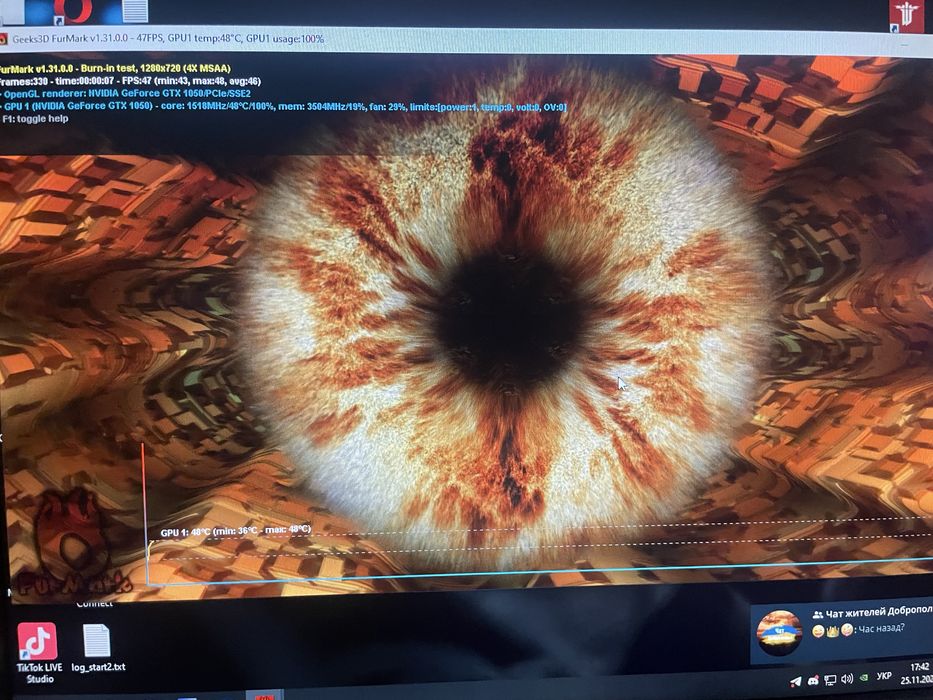This screenshot has height=700, width=933.
Task: Open the TikTok LIVE Studio desktop shortcut
Action: click(x=37, y=652)
